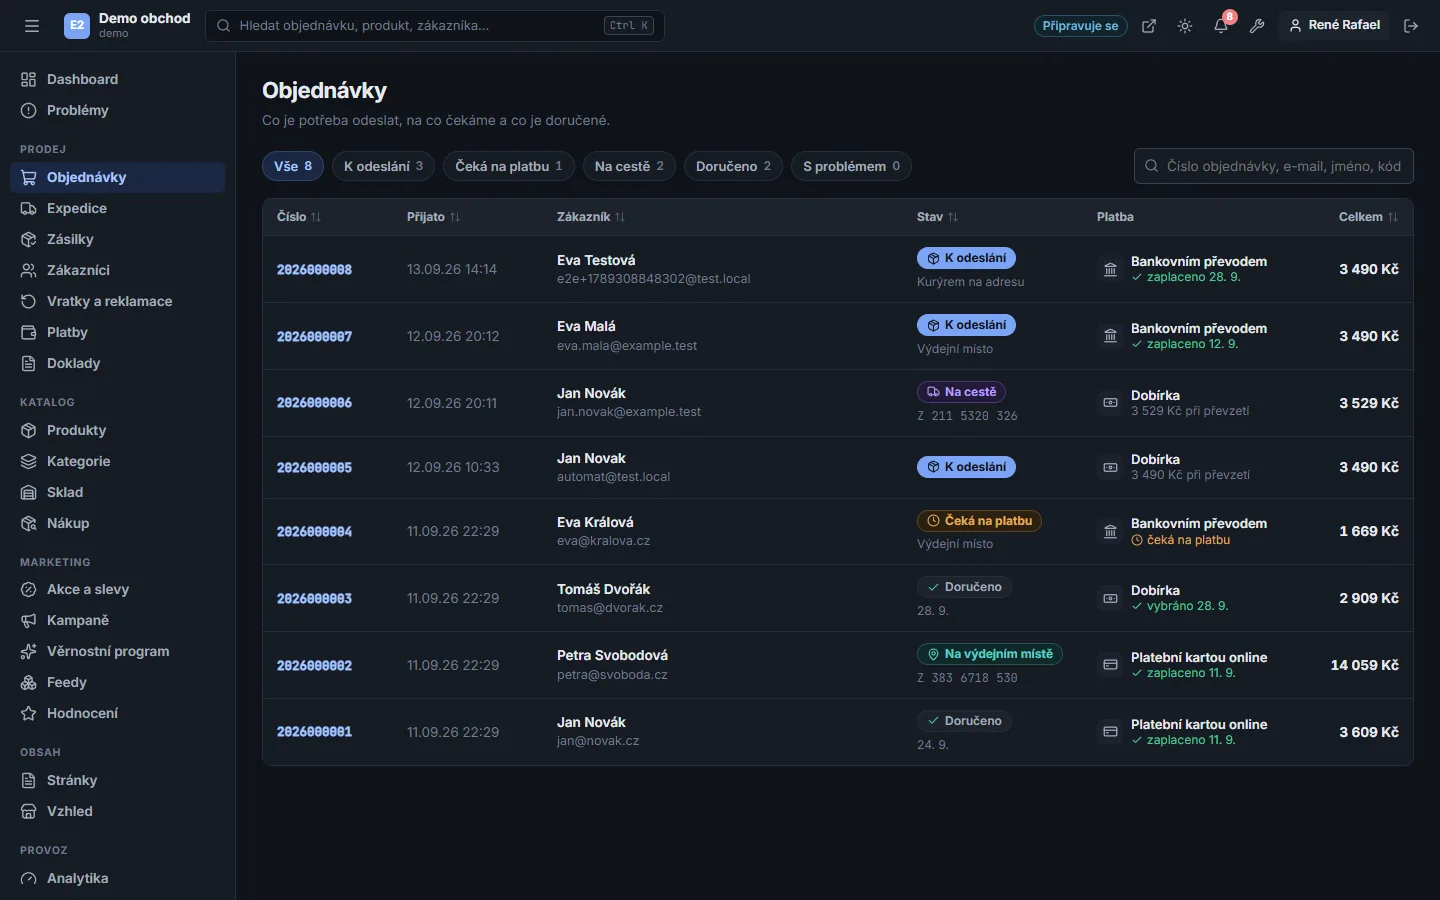Screen dimensions: 1440x900
Task: Open Dashboard in sidebar
Action: [x=118, y=79]
